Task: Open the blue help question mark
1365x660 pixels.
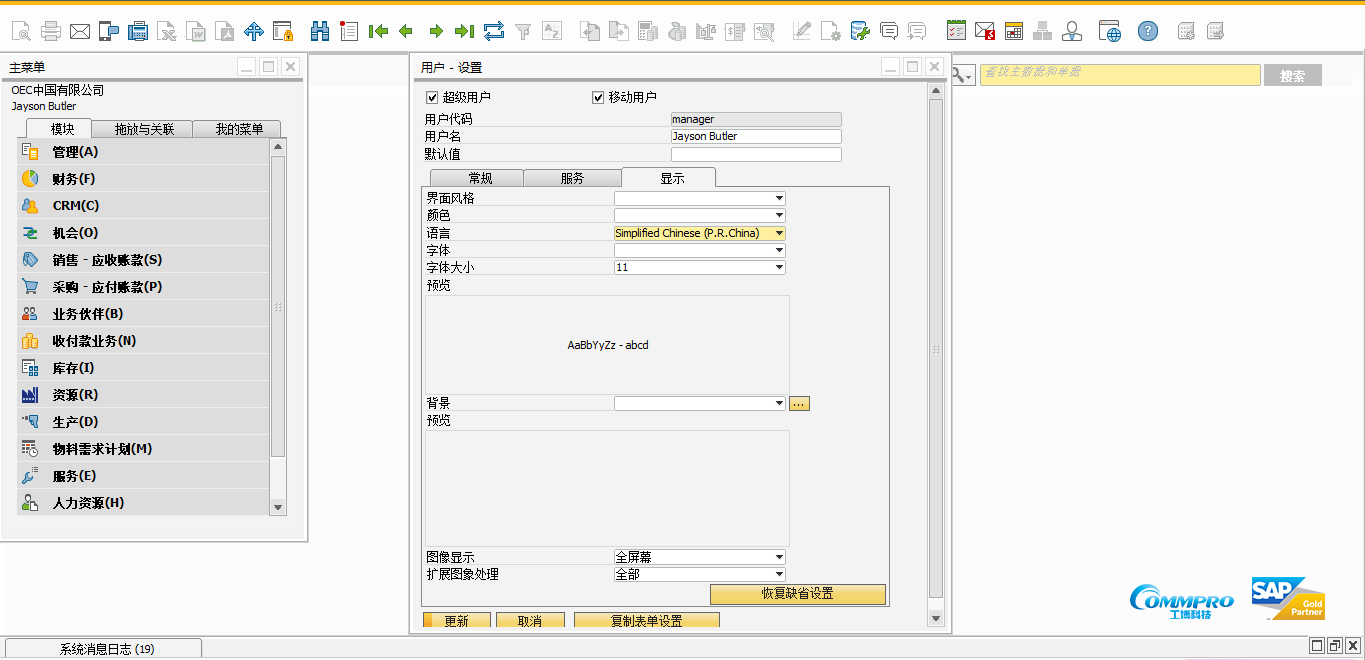Action: [x=1148, y=31]
